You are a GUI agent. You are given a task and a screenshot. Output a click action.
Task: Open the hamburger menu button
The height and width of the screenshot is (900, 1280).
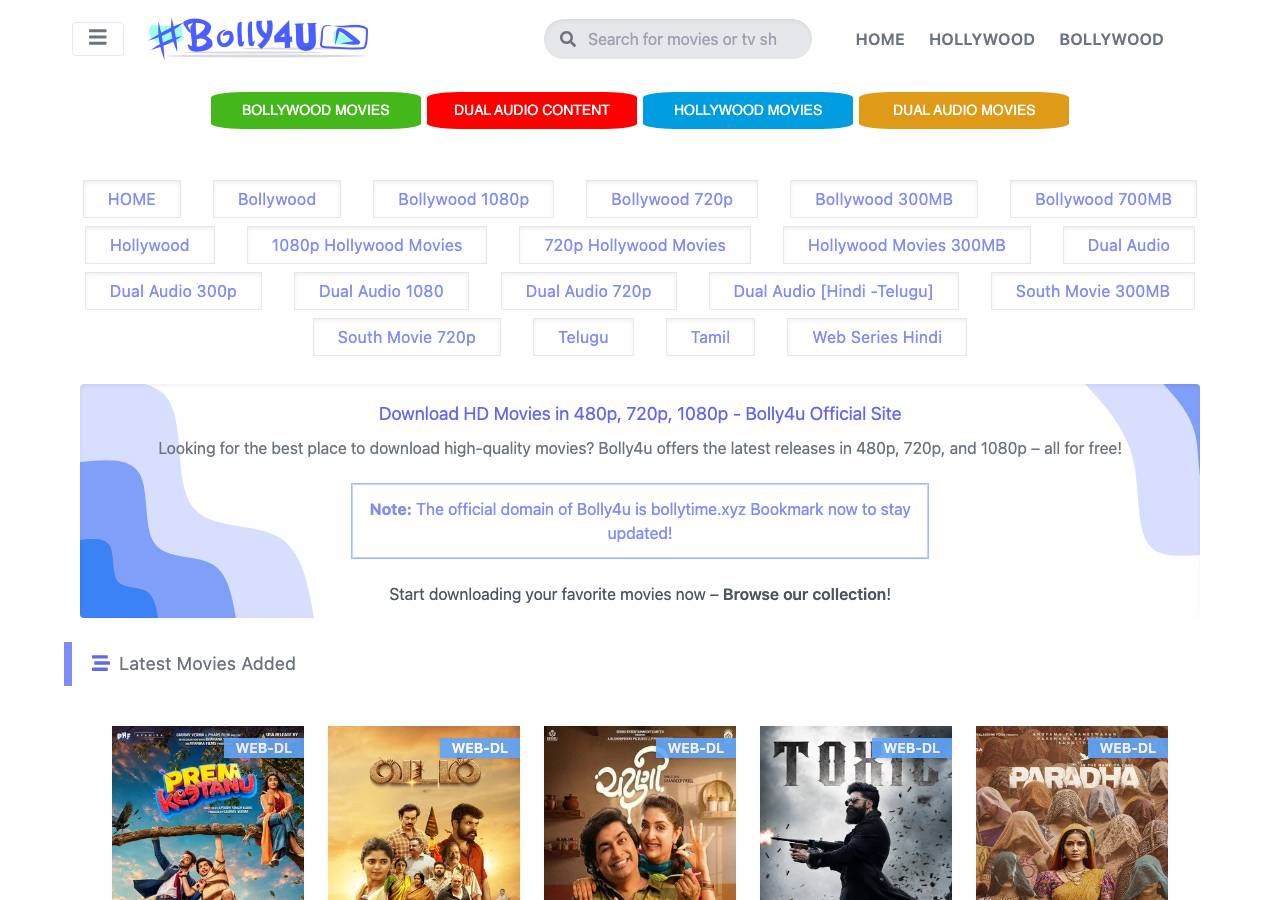click(x=98, y=39)
